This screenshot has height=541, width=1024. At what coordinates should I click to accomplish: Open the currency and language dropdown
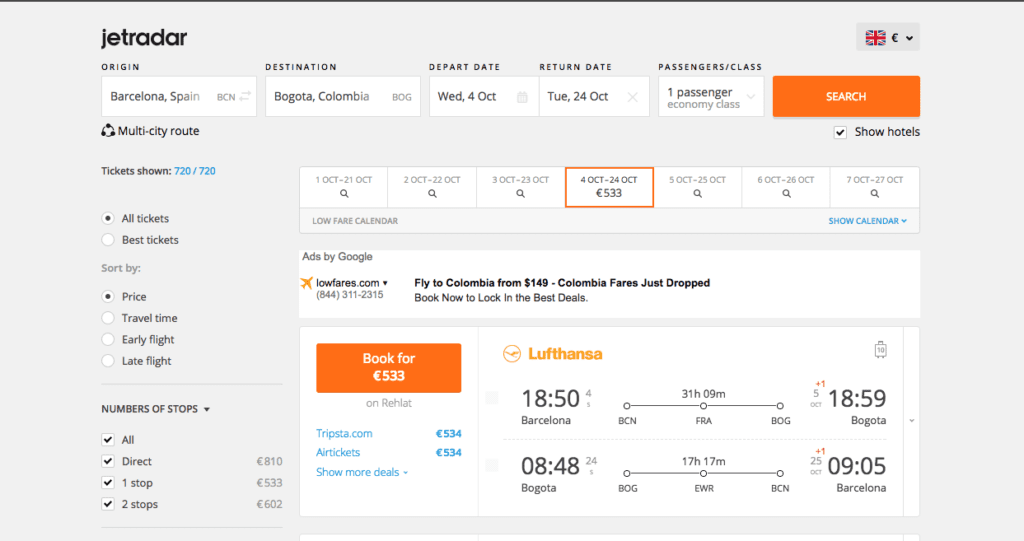tap(888, 38)
